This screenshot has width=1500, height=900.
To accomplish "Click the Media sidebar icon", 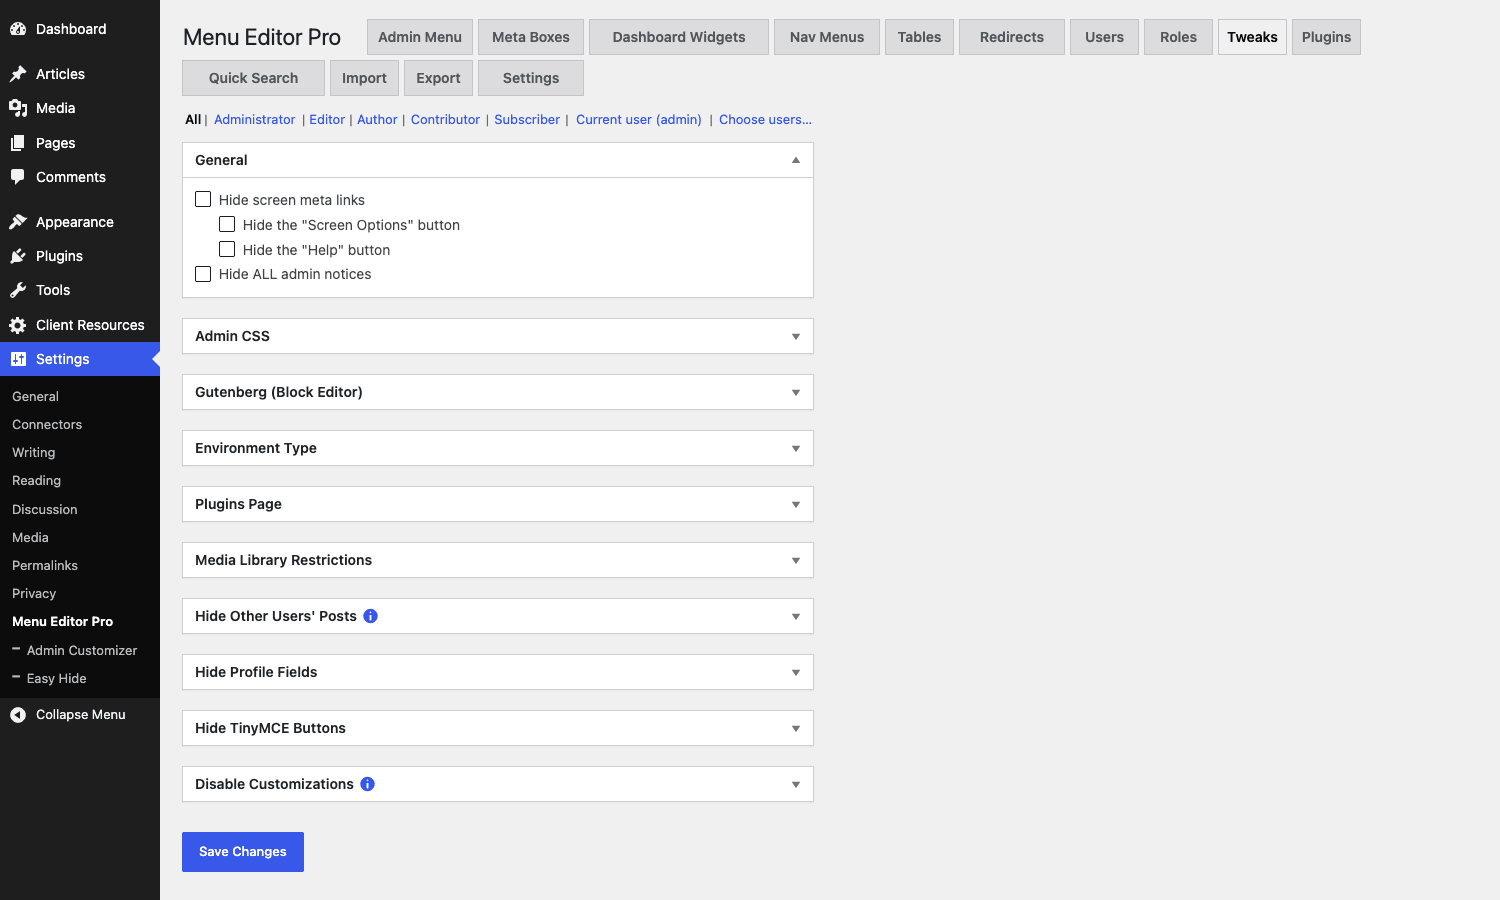I will pyautogui.click(x=18, y=108).
